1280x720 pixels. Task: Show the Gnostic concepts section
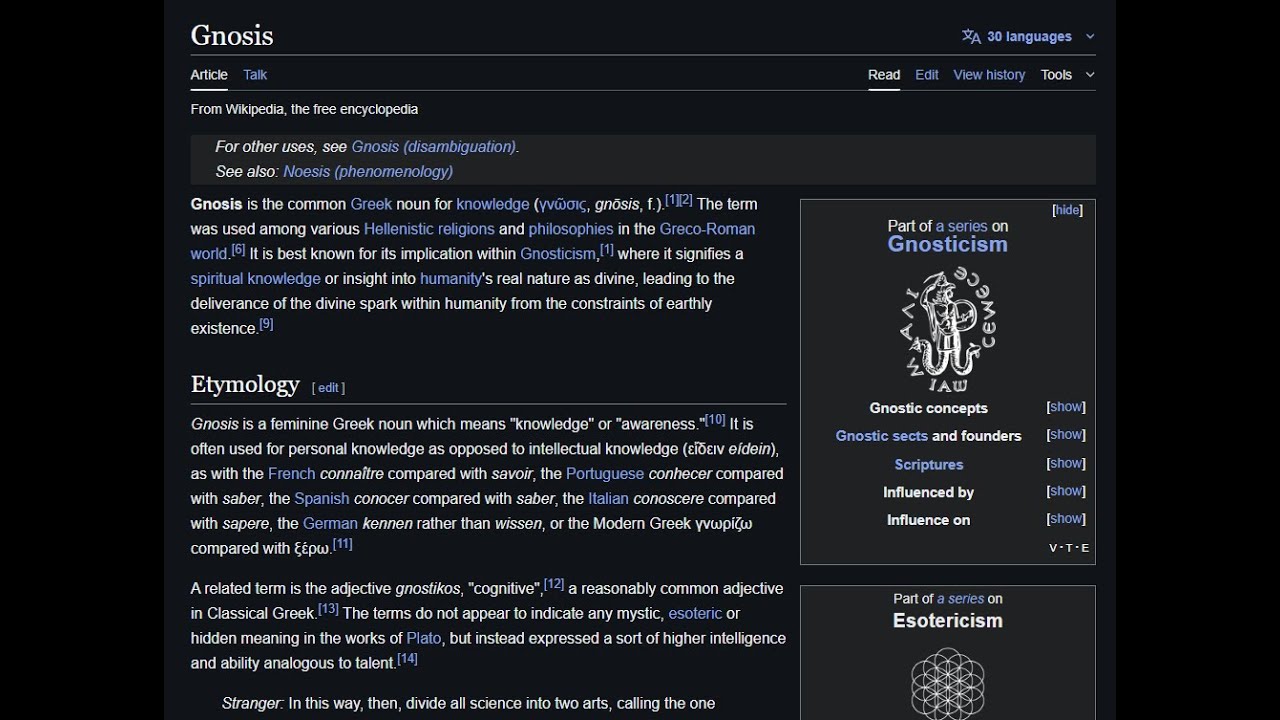click(x=1066, y=407)
